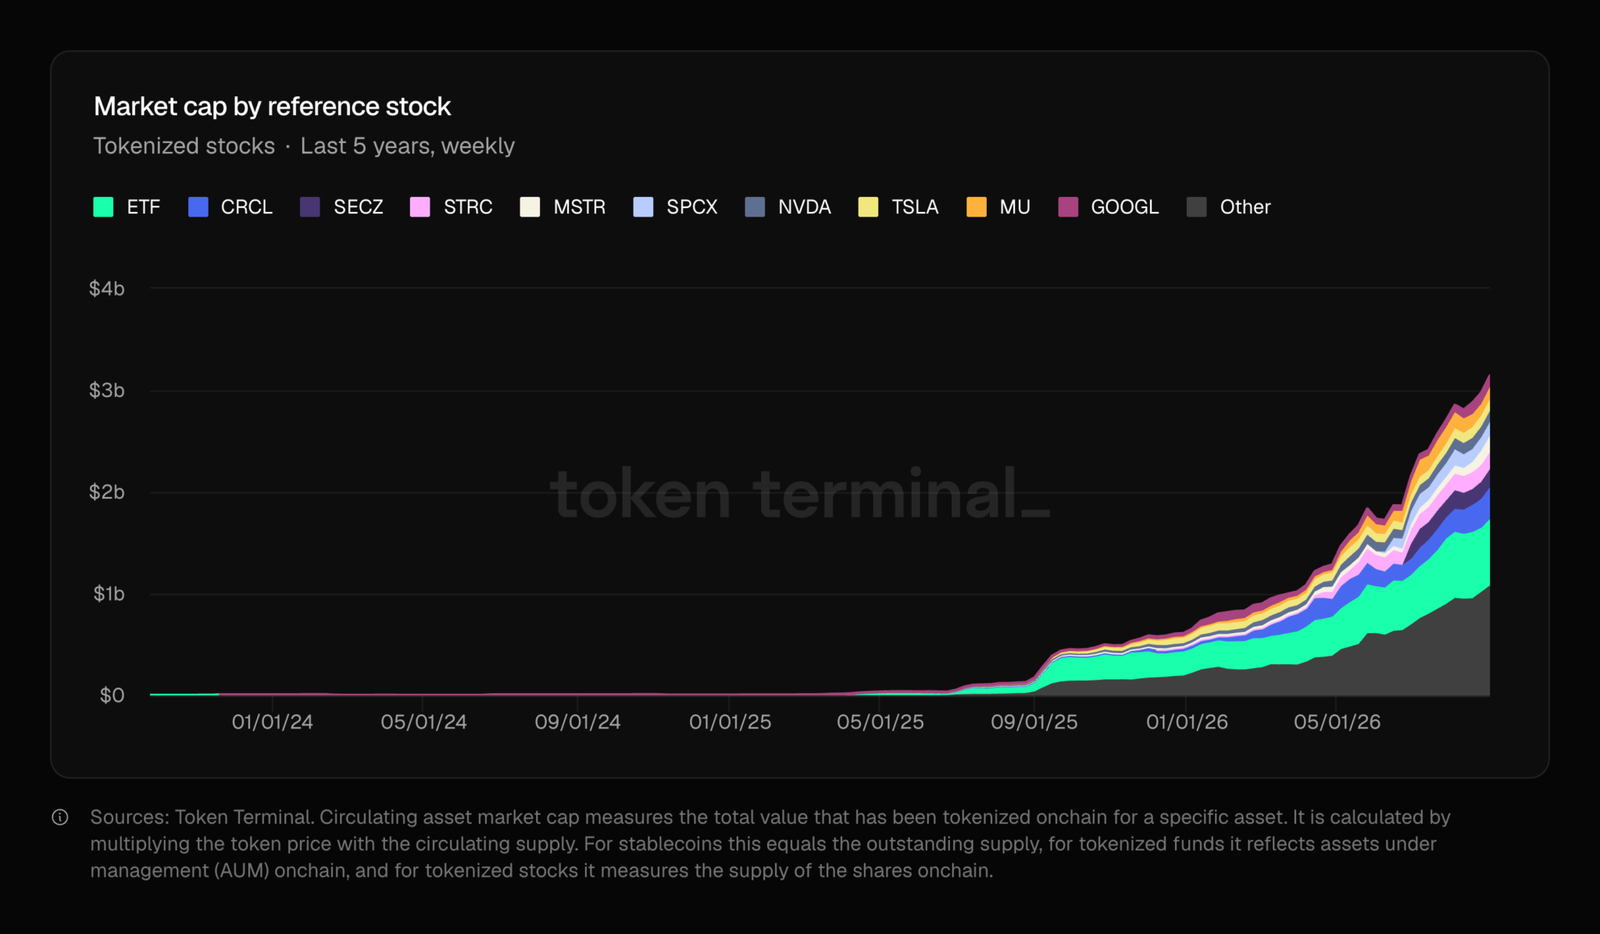Toggle the MSTR legend label
Viewport: 1600px width, 934px height.
point(579,207)
